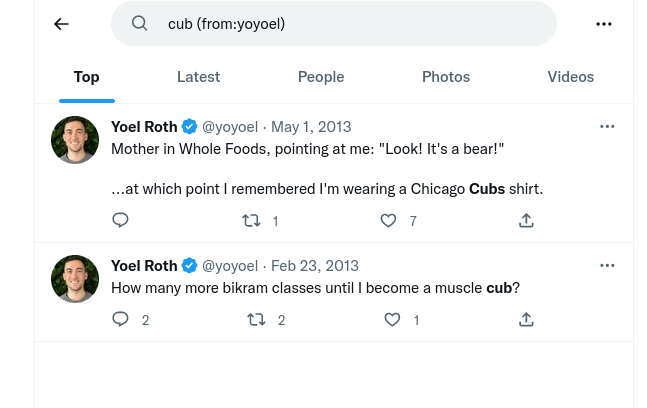Open the @yoyoel handle in first tweet
The image size is (647, 408).
pyautogui.click(x=230, y=127)
